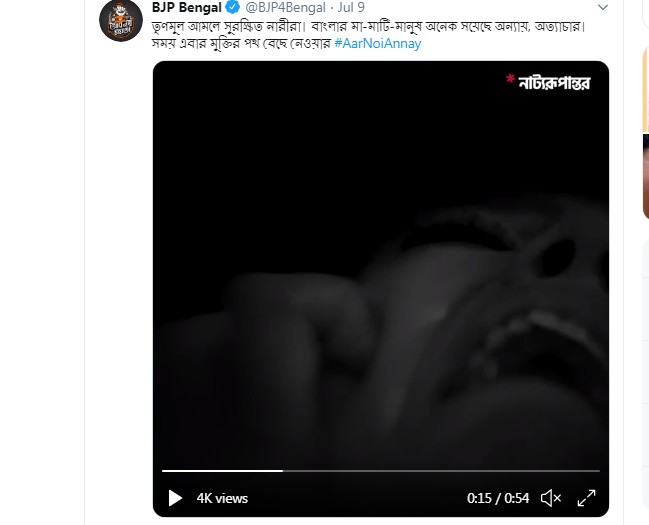The height and width of the screenshot is (525, 649).
Task: Click the played portion of the video progress bar
Action: pos(222,471)
